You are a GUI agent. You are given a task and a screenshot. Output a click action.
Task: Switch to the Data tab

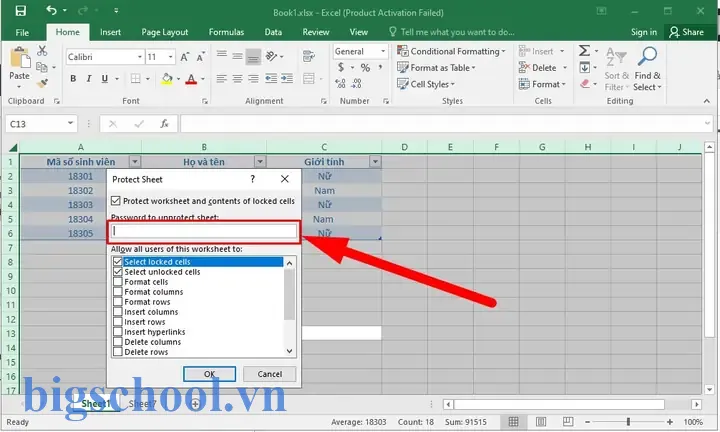[273, 32]
